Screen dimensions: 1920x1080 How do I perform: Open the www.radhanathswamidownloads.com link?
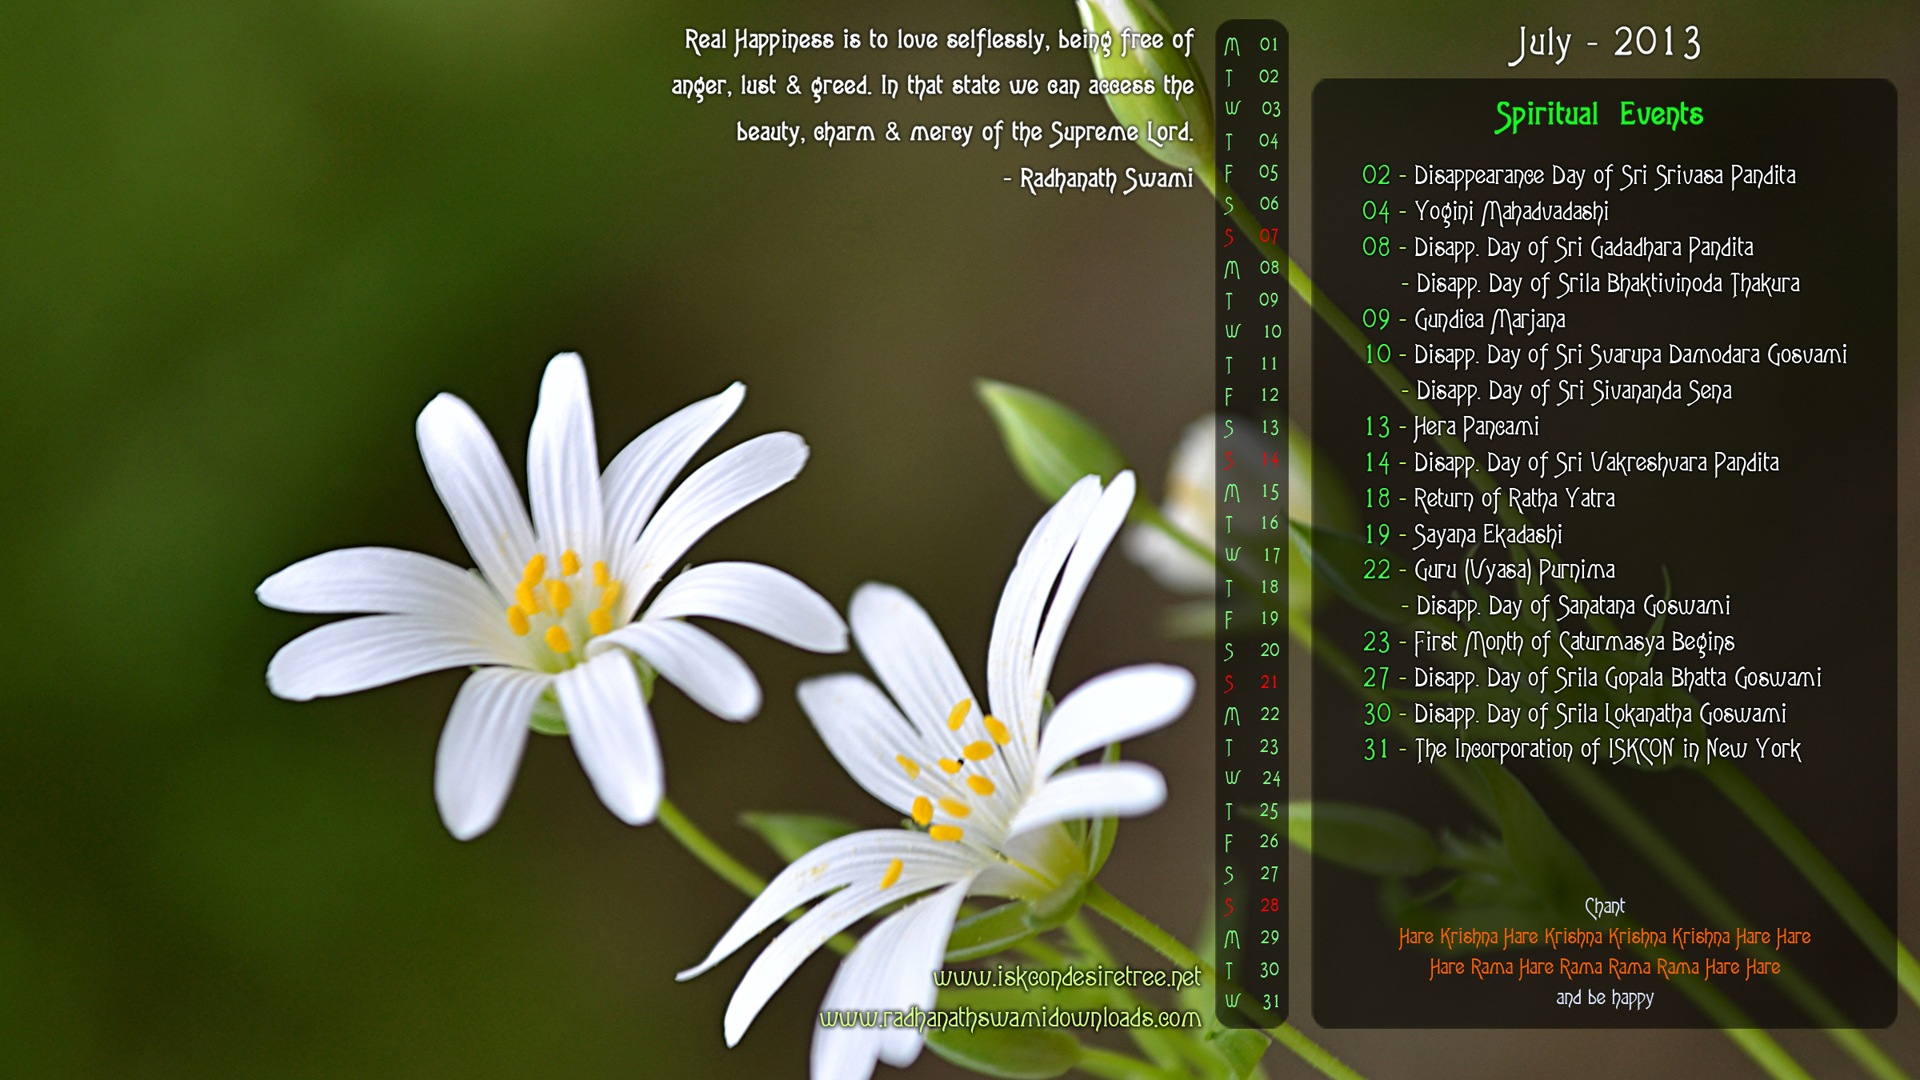[1010, 1018]
